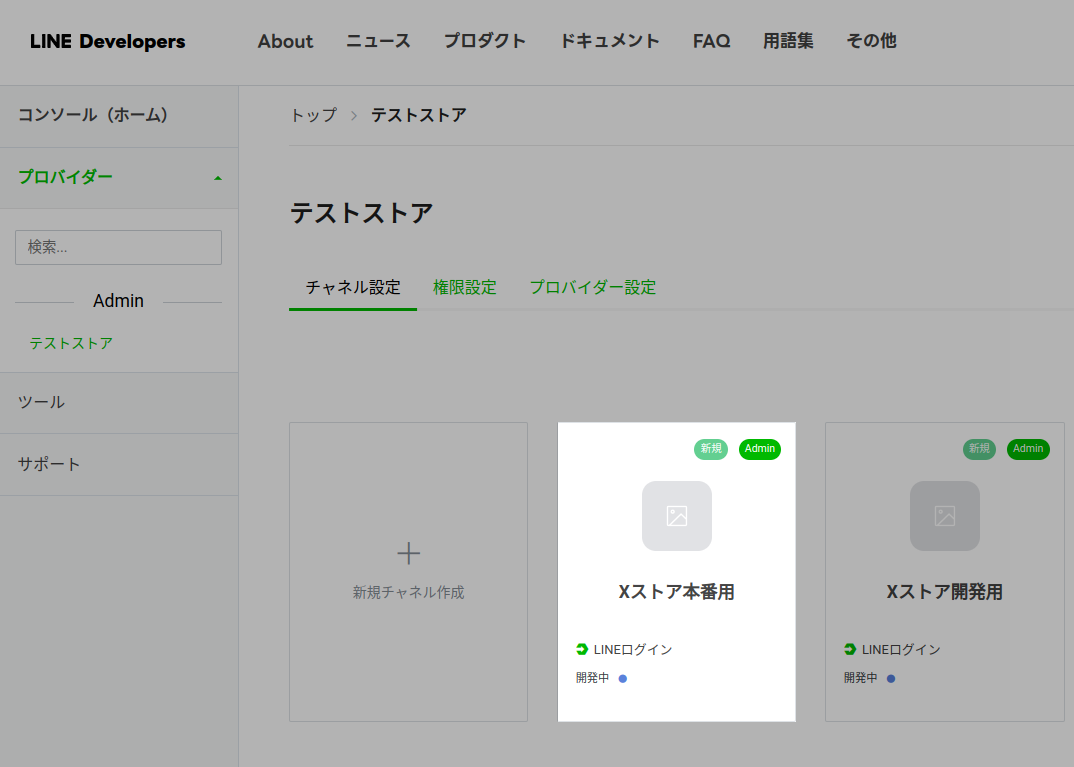1074x767 pixels.
Task: Open the FAQ page
Action: tap(711, 41)
